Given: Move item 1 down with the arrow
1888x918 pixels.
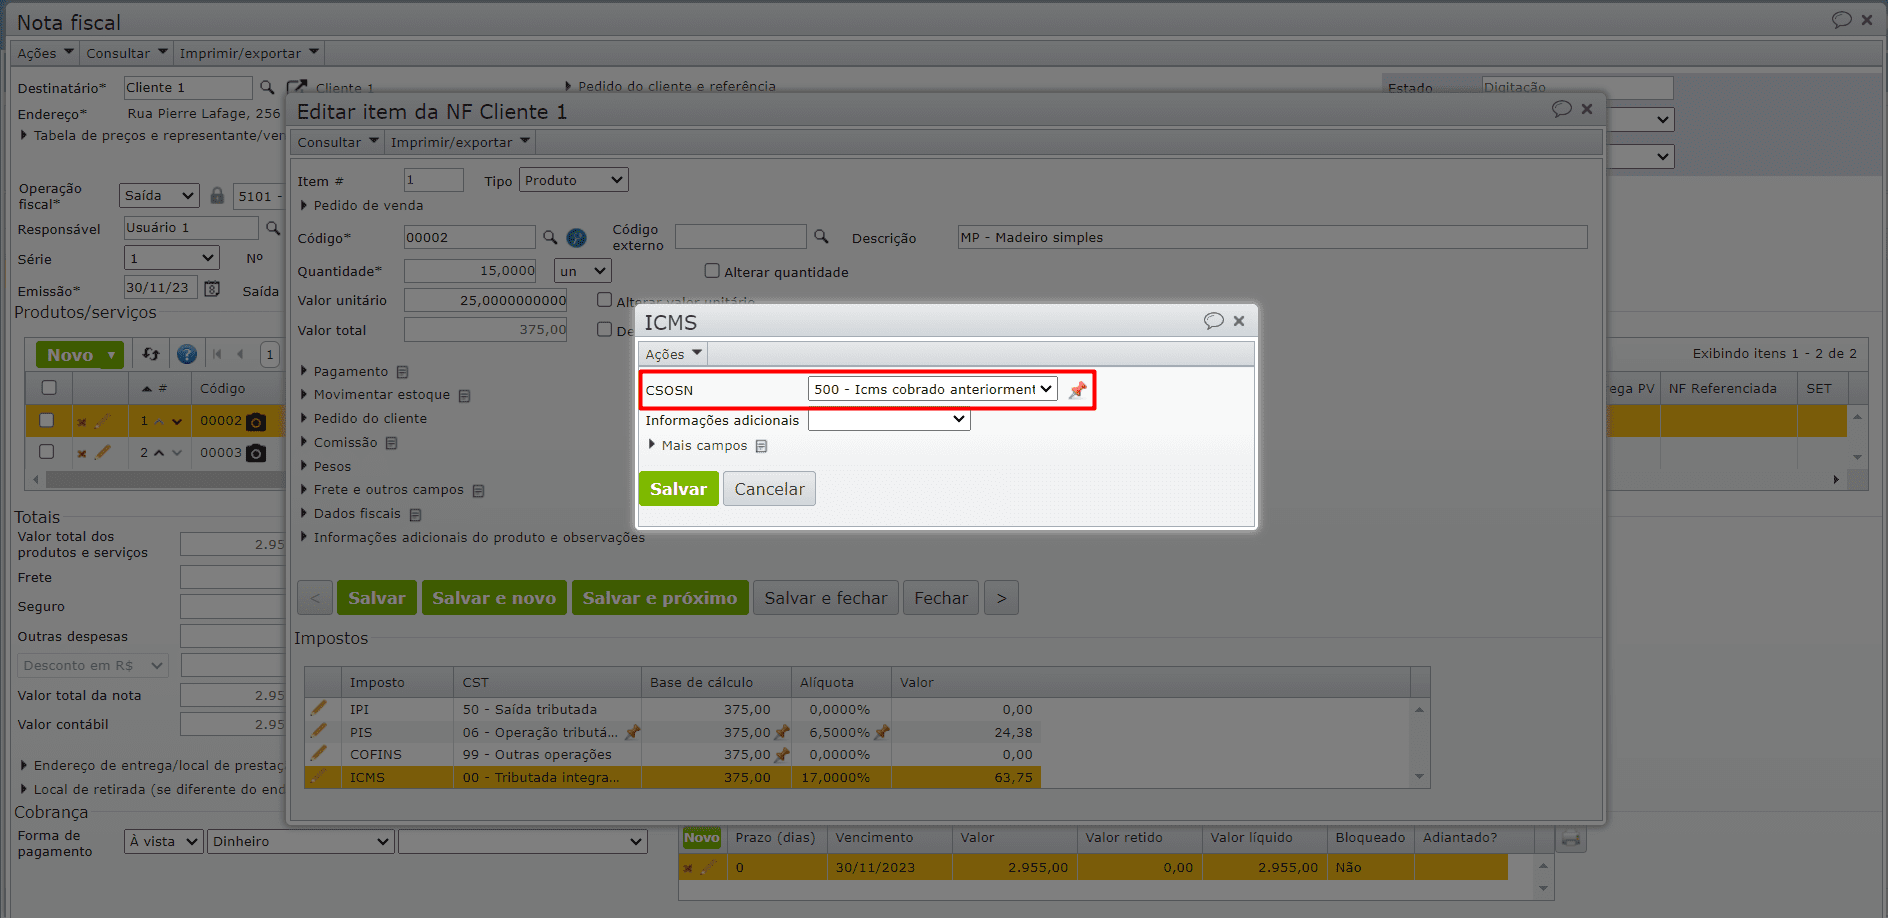Looking at the screenshot, I should click(177, 422).
